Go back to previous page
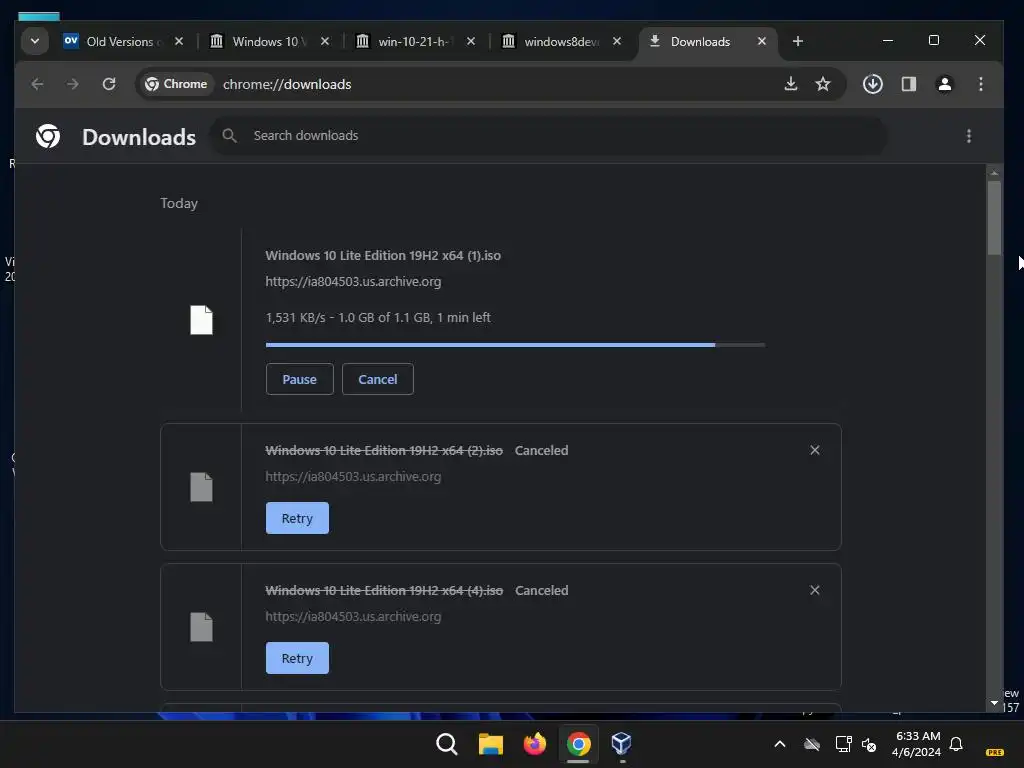 [37, 84]
